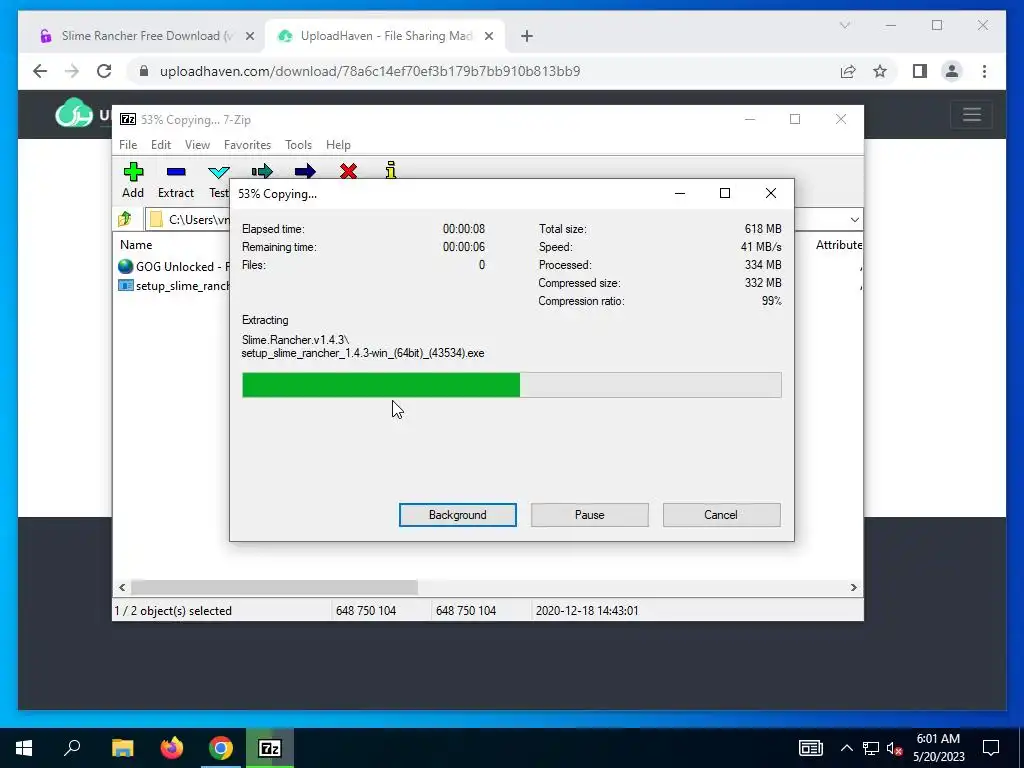This screenshot has width=1024, height=768.
Task: Click the scroll left arrow in 7-Zip
Action: tap(122, 587)
